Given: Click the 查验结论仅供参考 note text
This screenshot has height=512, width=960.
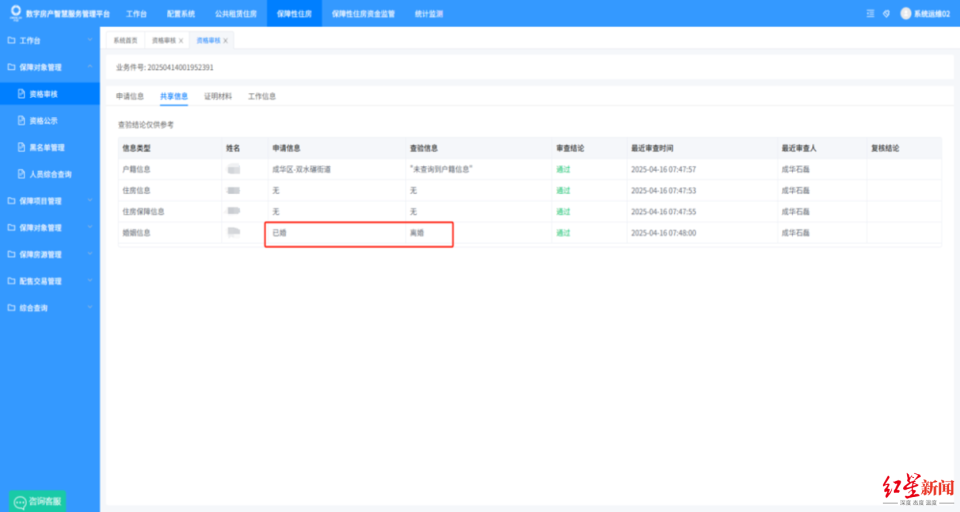Looking at the screenshot, I should (146, 125).
